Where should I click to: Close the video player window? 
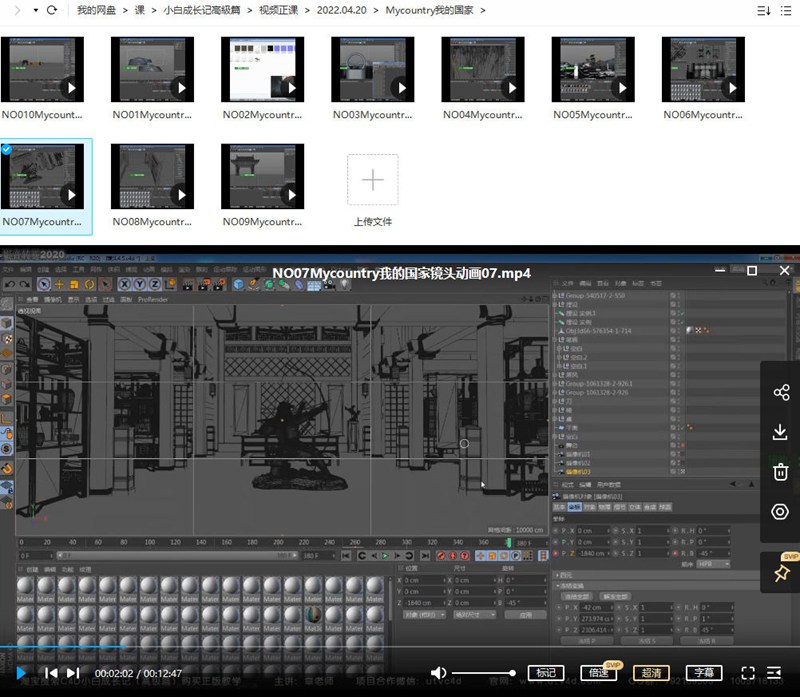coord(785,270)
